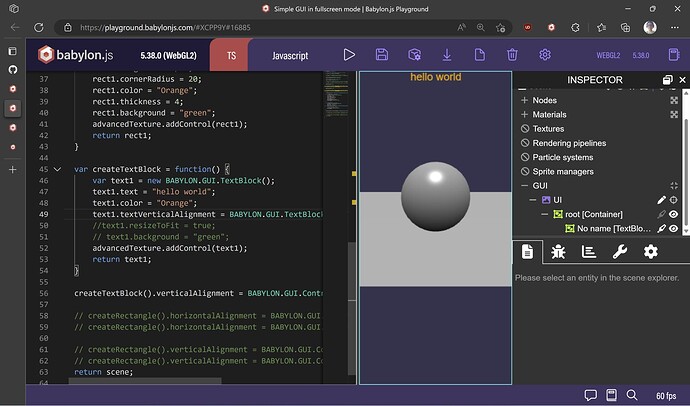The width and height of the screenshot is (690, 406).
Task: Click the scene explorer vertical scrollbar
Action: pos(686,163)
